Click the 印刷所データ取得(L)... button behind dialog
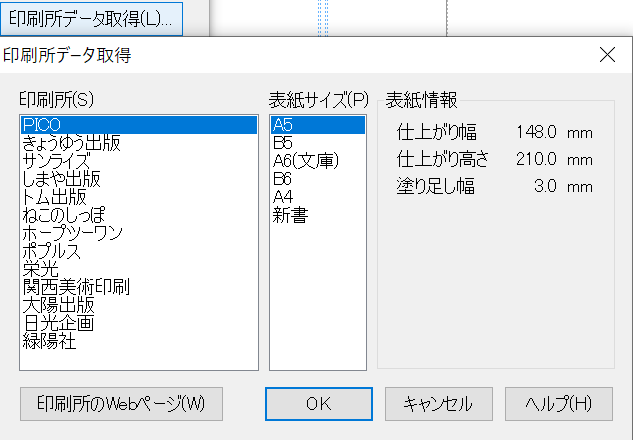Screen dimensions: 633x440 [x=92, y=19]
